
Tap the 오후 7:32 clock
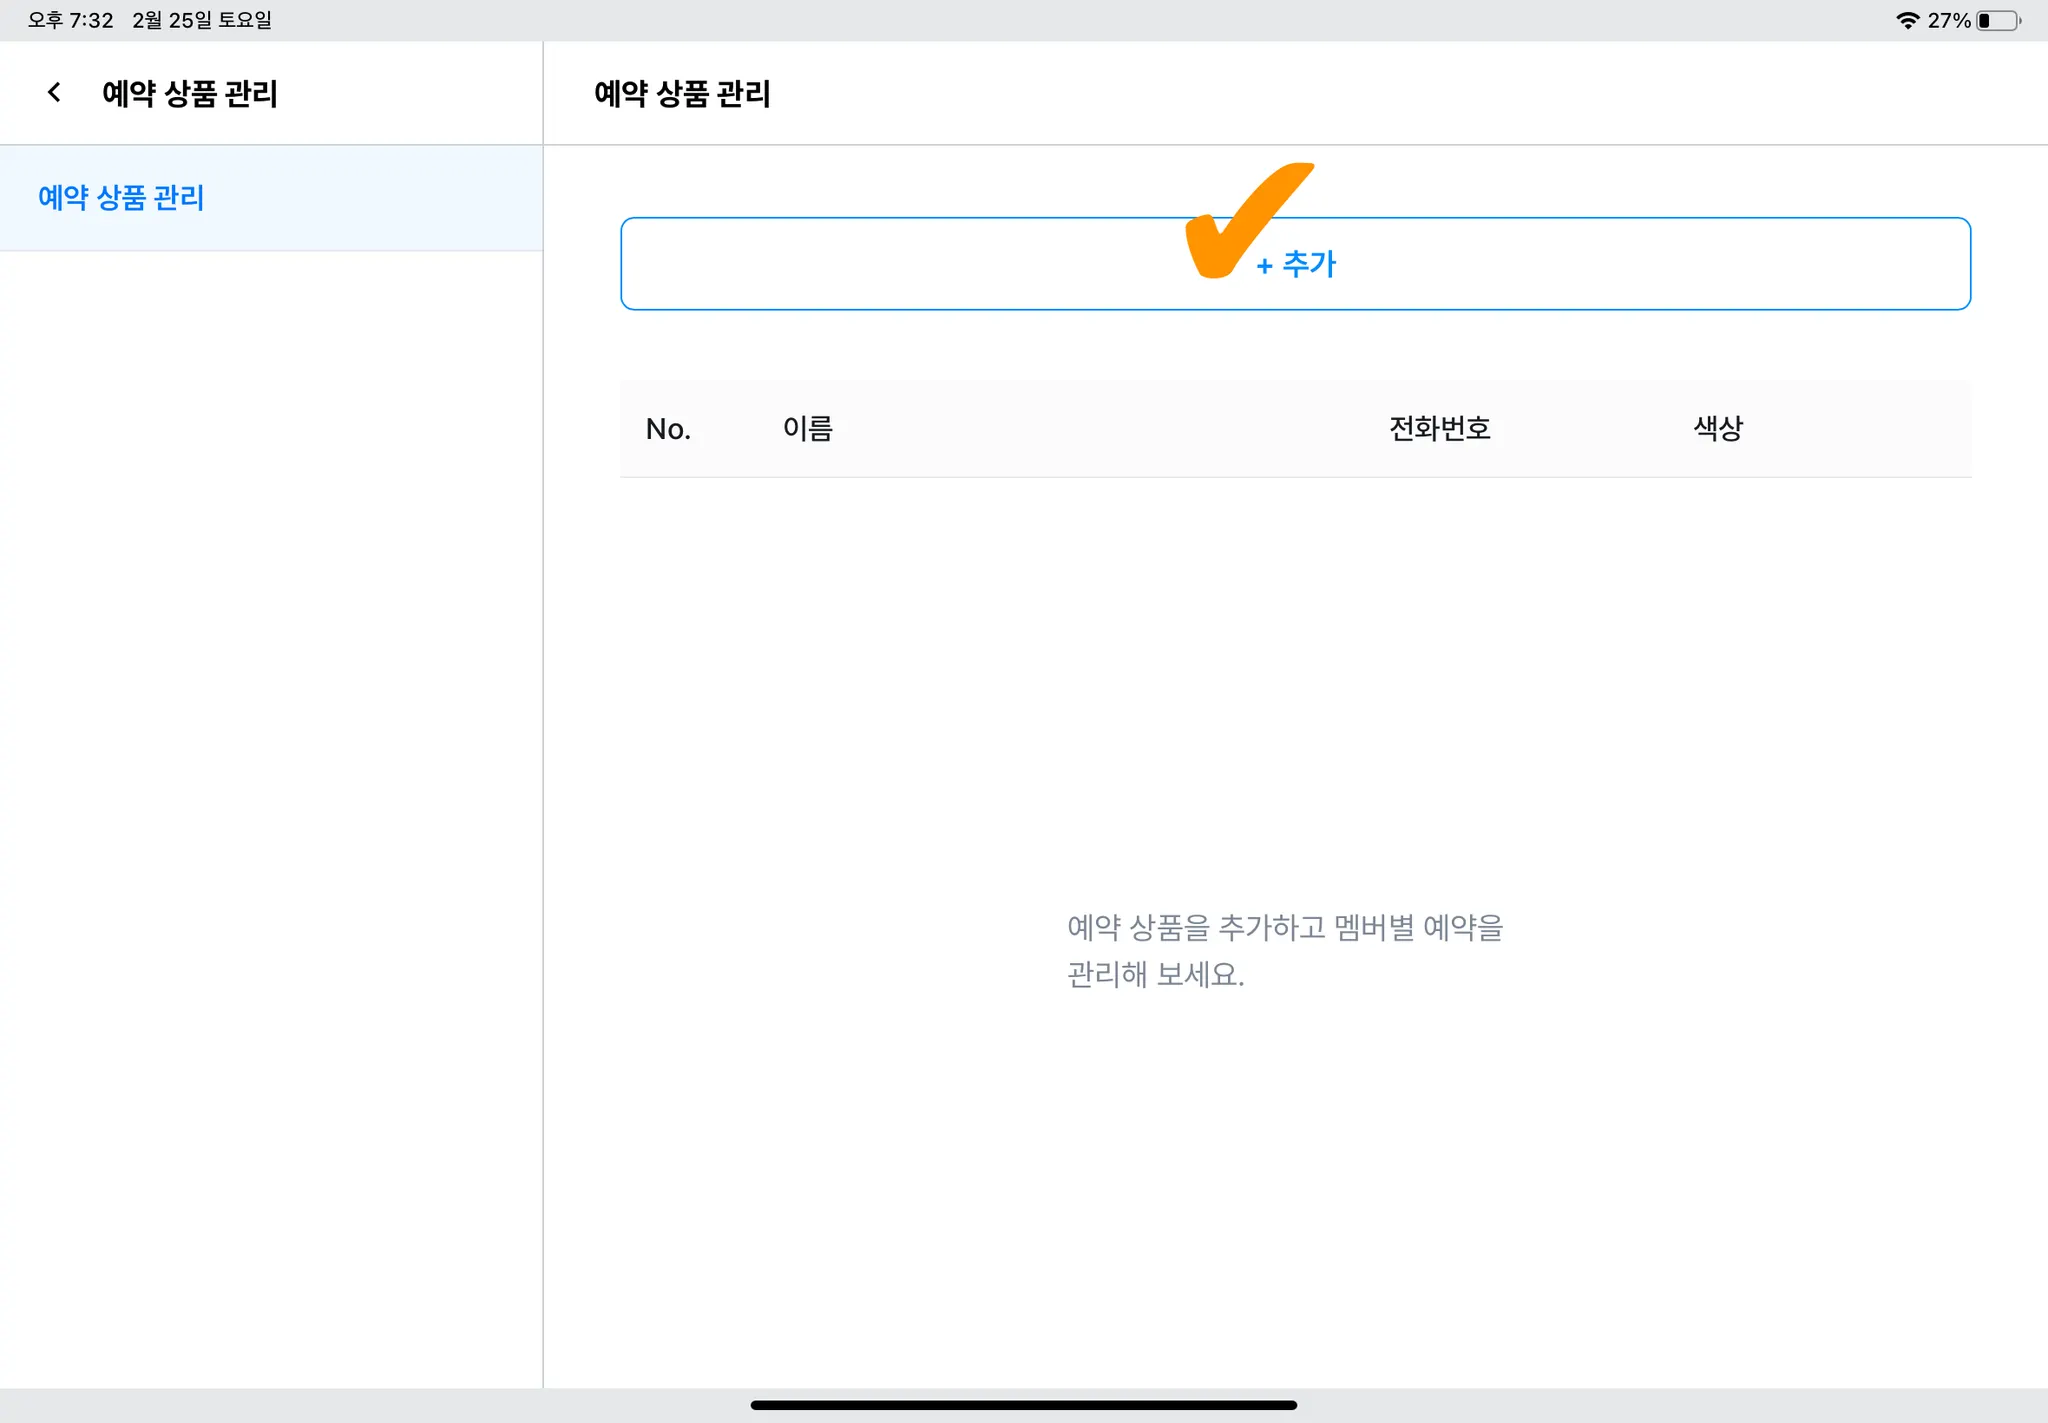coord(70,20)
